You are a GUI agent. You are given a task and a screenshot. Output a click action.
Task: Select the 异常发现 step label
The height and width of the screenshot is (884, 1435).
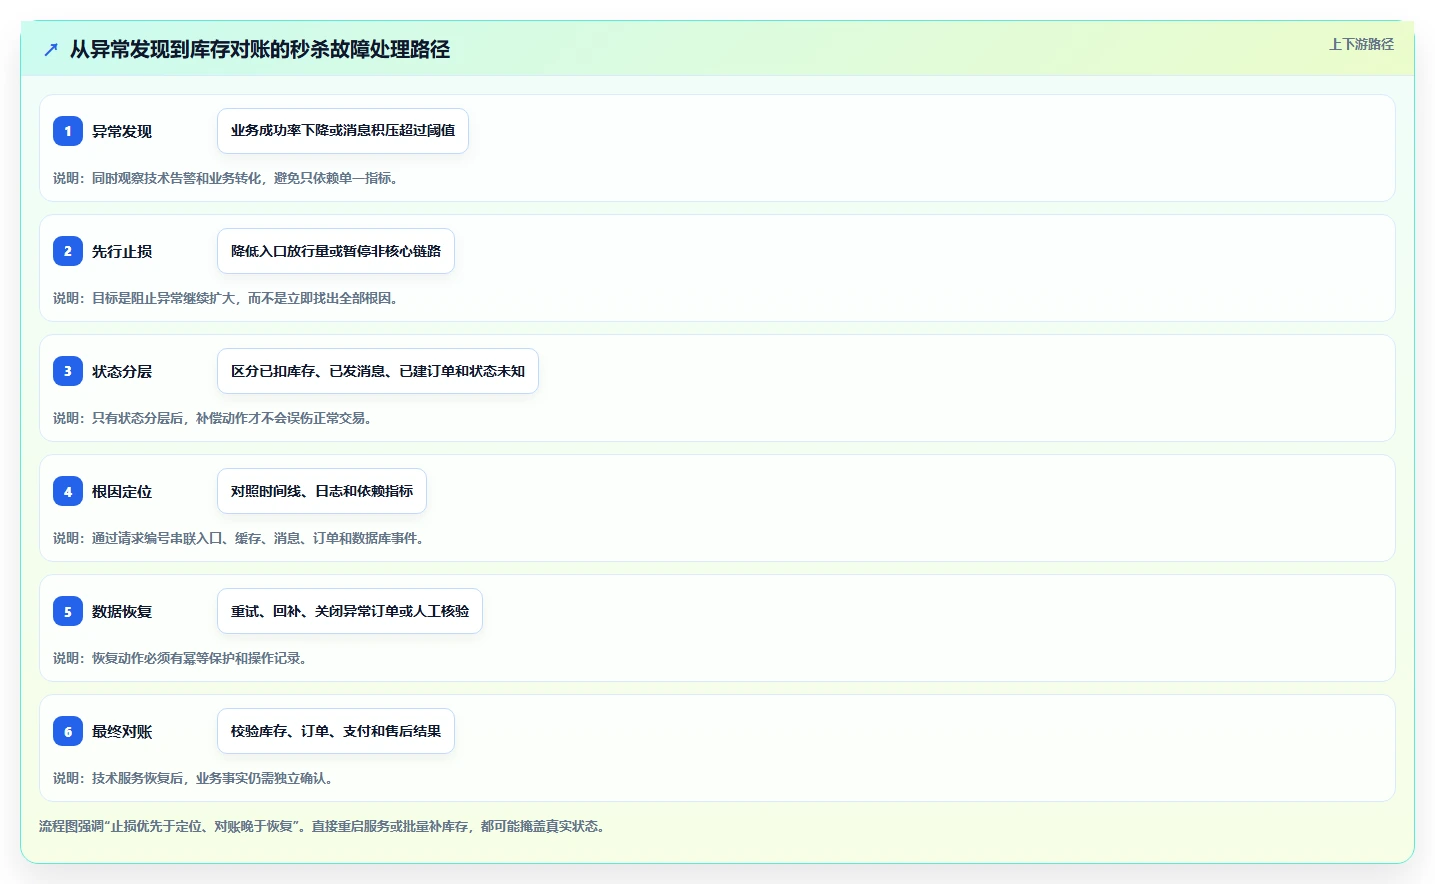pyautogui.click(x=122, y=131)
